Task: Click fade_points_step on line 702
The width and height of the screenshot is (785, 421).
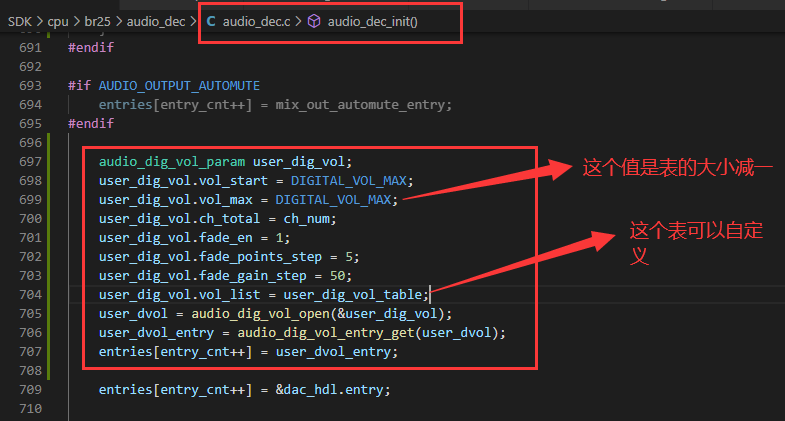Action: (x=260, y=257)
